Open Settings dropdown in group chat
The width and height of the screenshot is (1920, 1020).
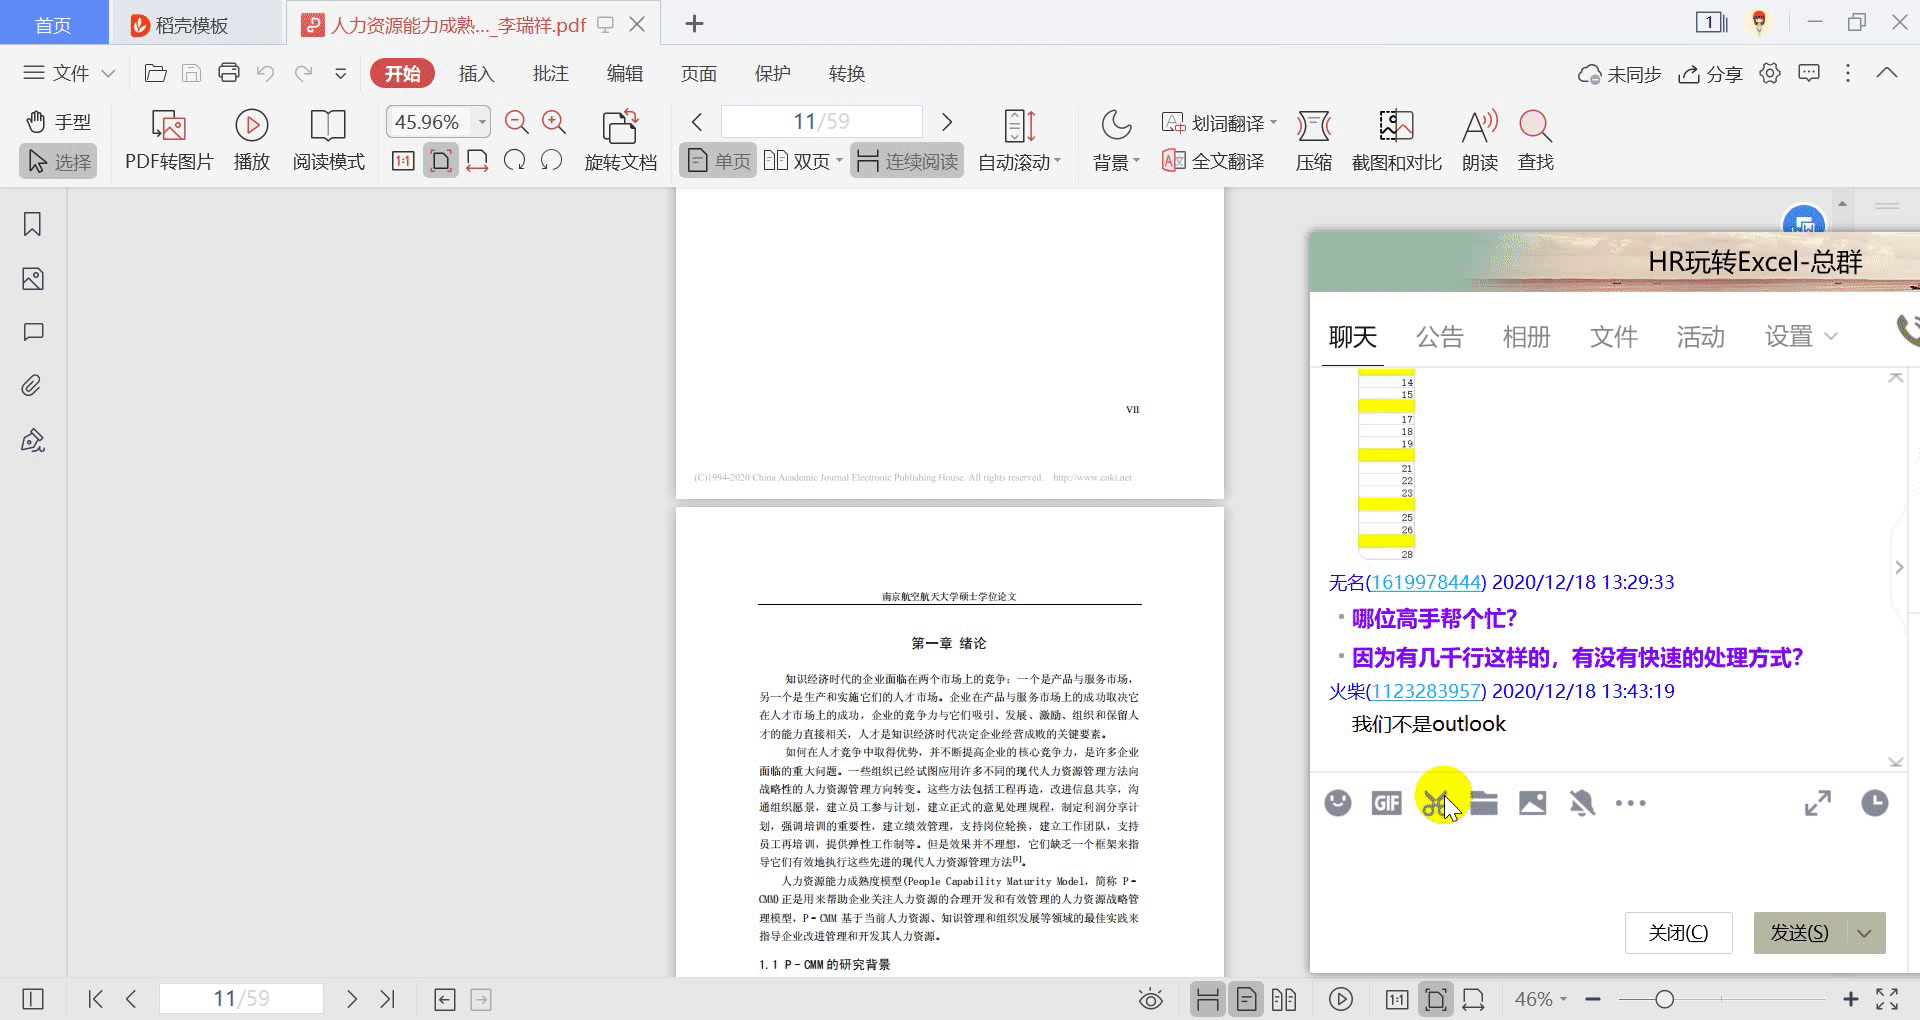click(x=1800, y=337)
